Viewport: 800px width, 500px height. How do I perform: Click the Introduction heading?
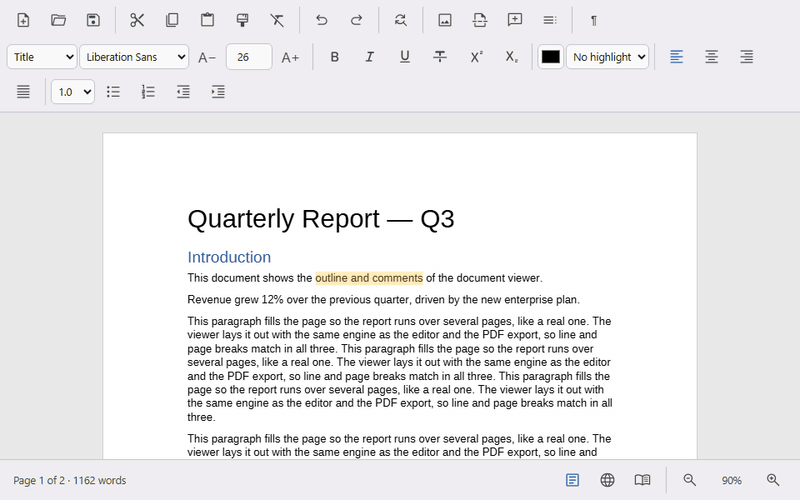pos(229,257)
